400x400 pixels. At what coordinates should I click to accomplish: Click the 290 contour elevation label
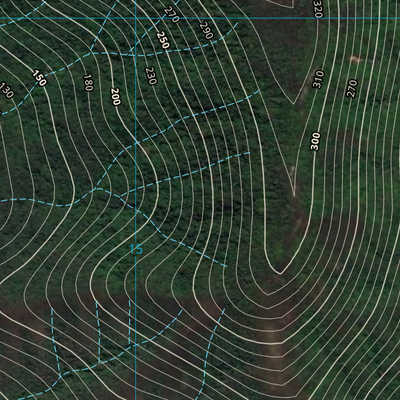coord(206,30)
